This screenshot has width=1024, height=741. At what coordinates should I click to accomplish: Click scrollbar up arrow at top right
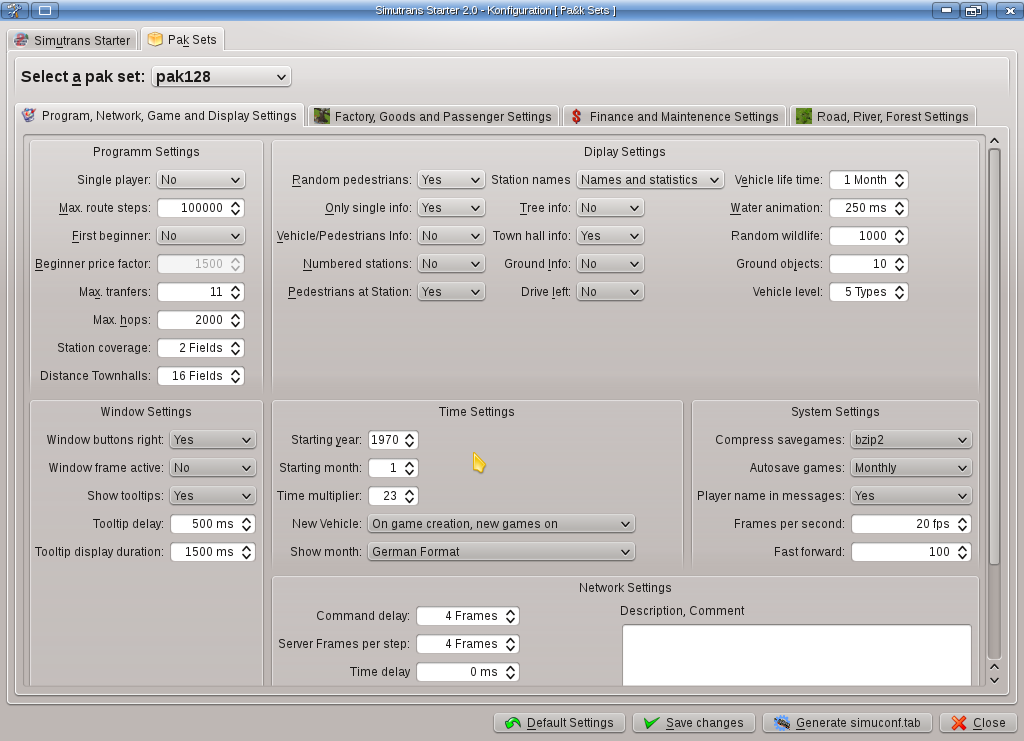pyautogui.click(x=995, y=140)
